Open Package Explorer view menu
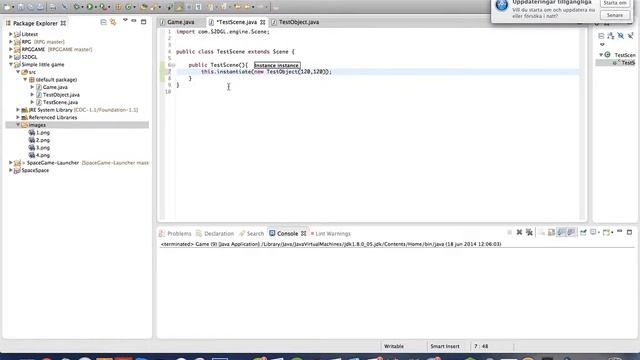Viewport: 640px width, 360px height. [125, 20]
